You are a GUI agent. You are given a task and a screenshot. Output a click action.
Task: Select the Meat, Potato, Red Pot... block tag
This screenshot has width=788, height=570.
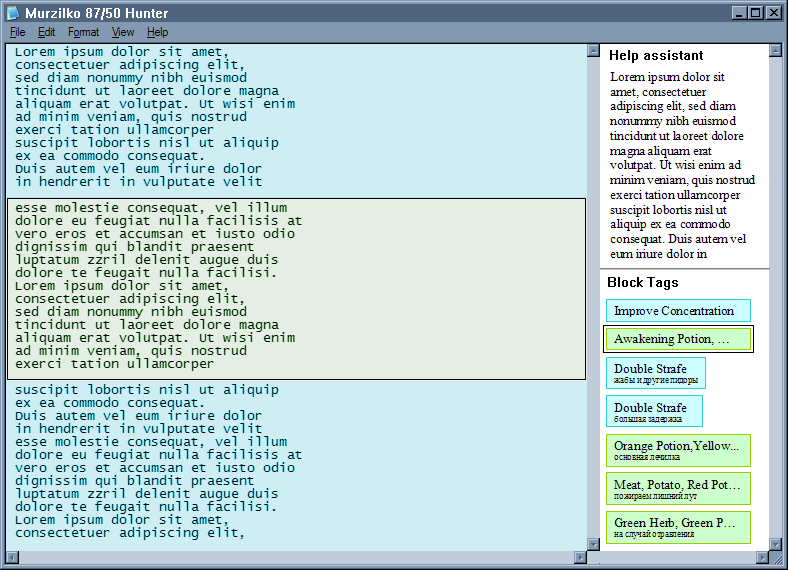(678, 489)
